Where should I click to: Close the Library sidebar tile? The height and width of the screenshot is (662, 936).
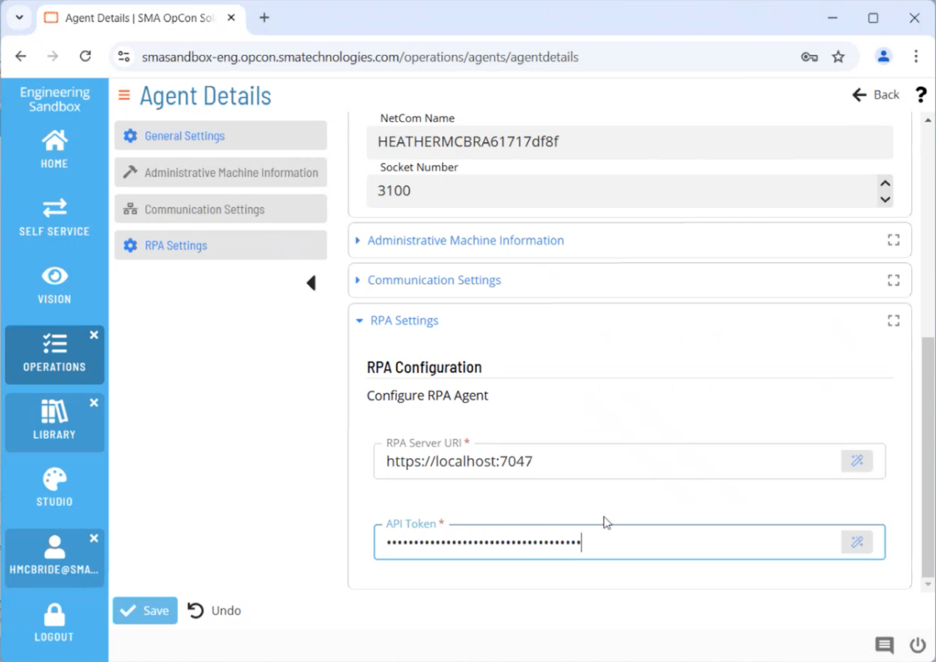tap(94, 402)
